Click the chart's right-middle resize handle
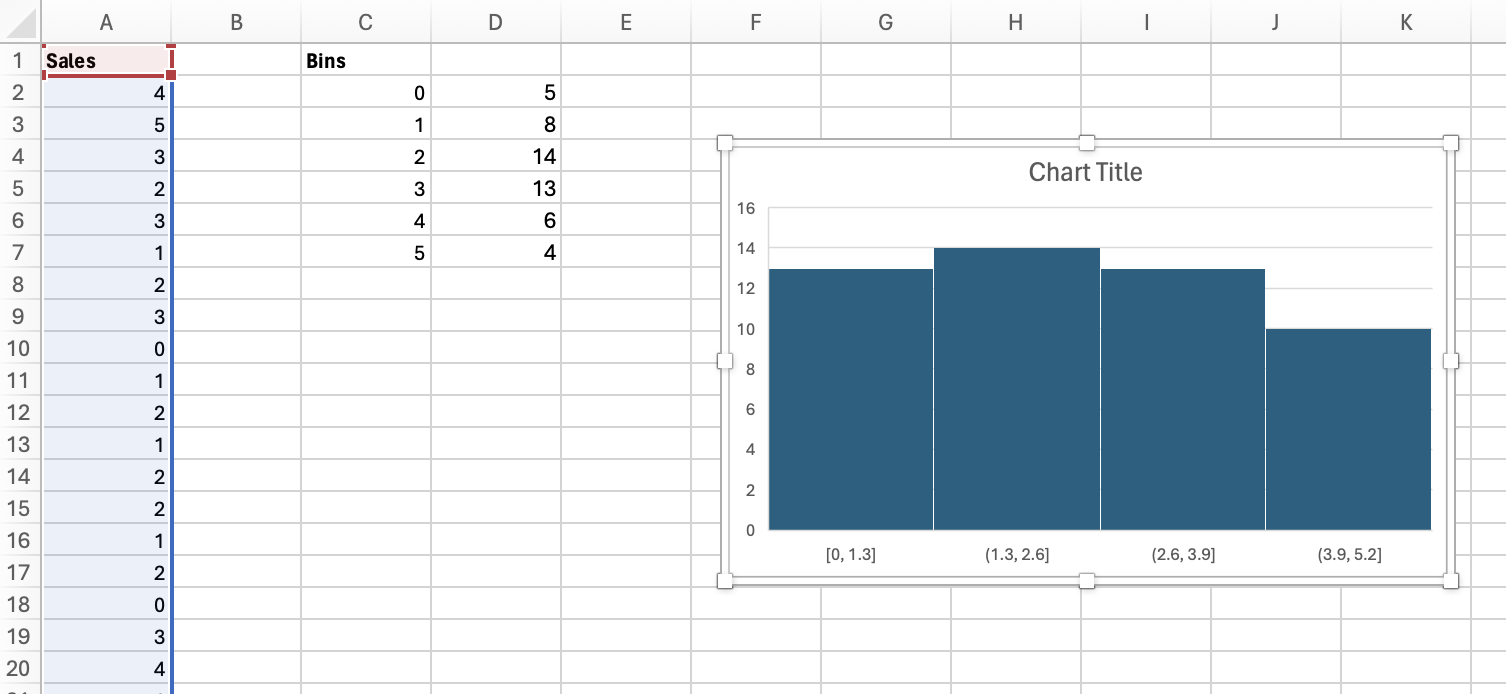The image size is (1506, 694). [1451, 361]
